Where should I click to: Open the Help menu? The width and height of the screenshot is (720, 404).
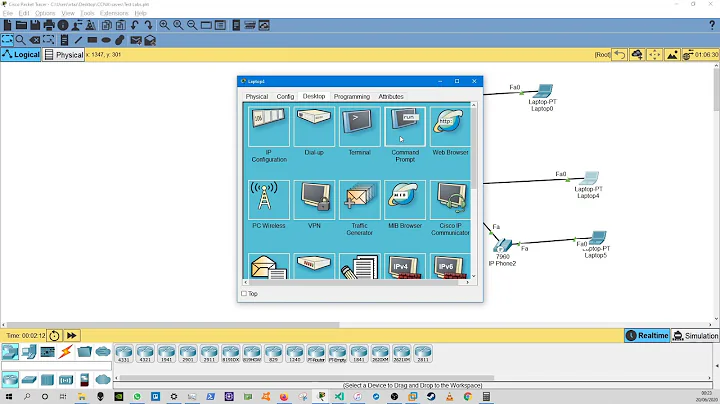pyautogui.click(x=141, y=13)
